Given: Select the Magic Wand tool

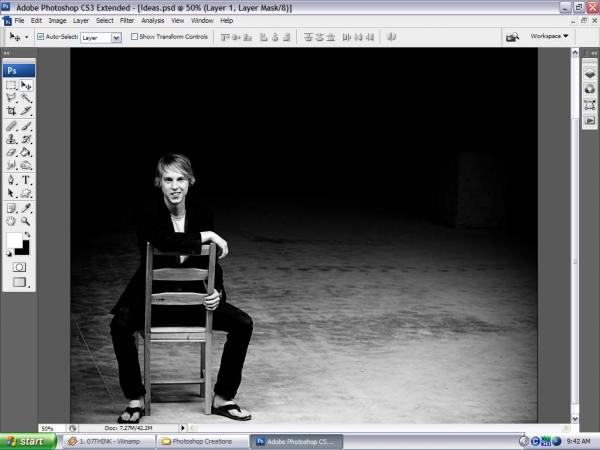Looking at the screenshot, I should 26,98.
